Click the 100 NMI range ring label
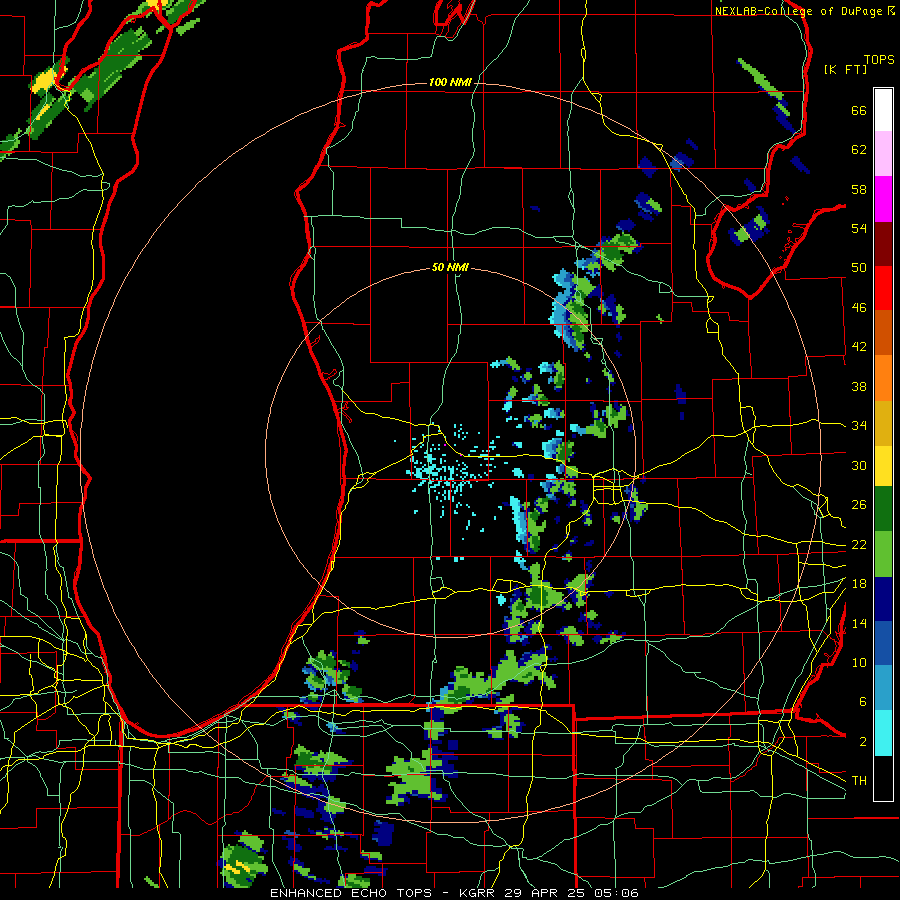 450,83
